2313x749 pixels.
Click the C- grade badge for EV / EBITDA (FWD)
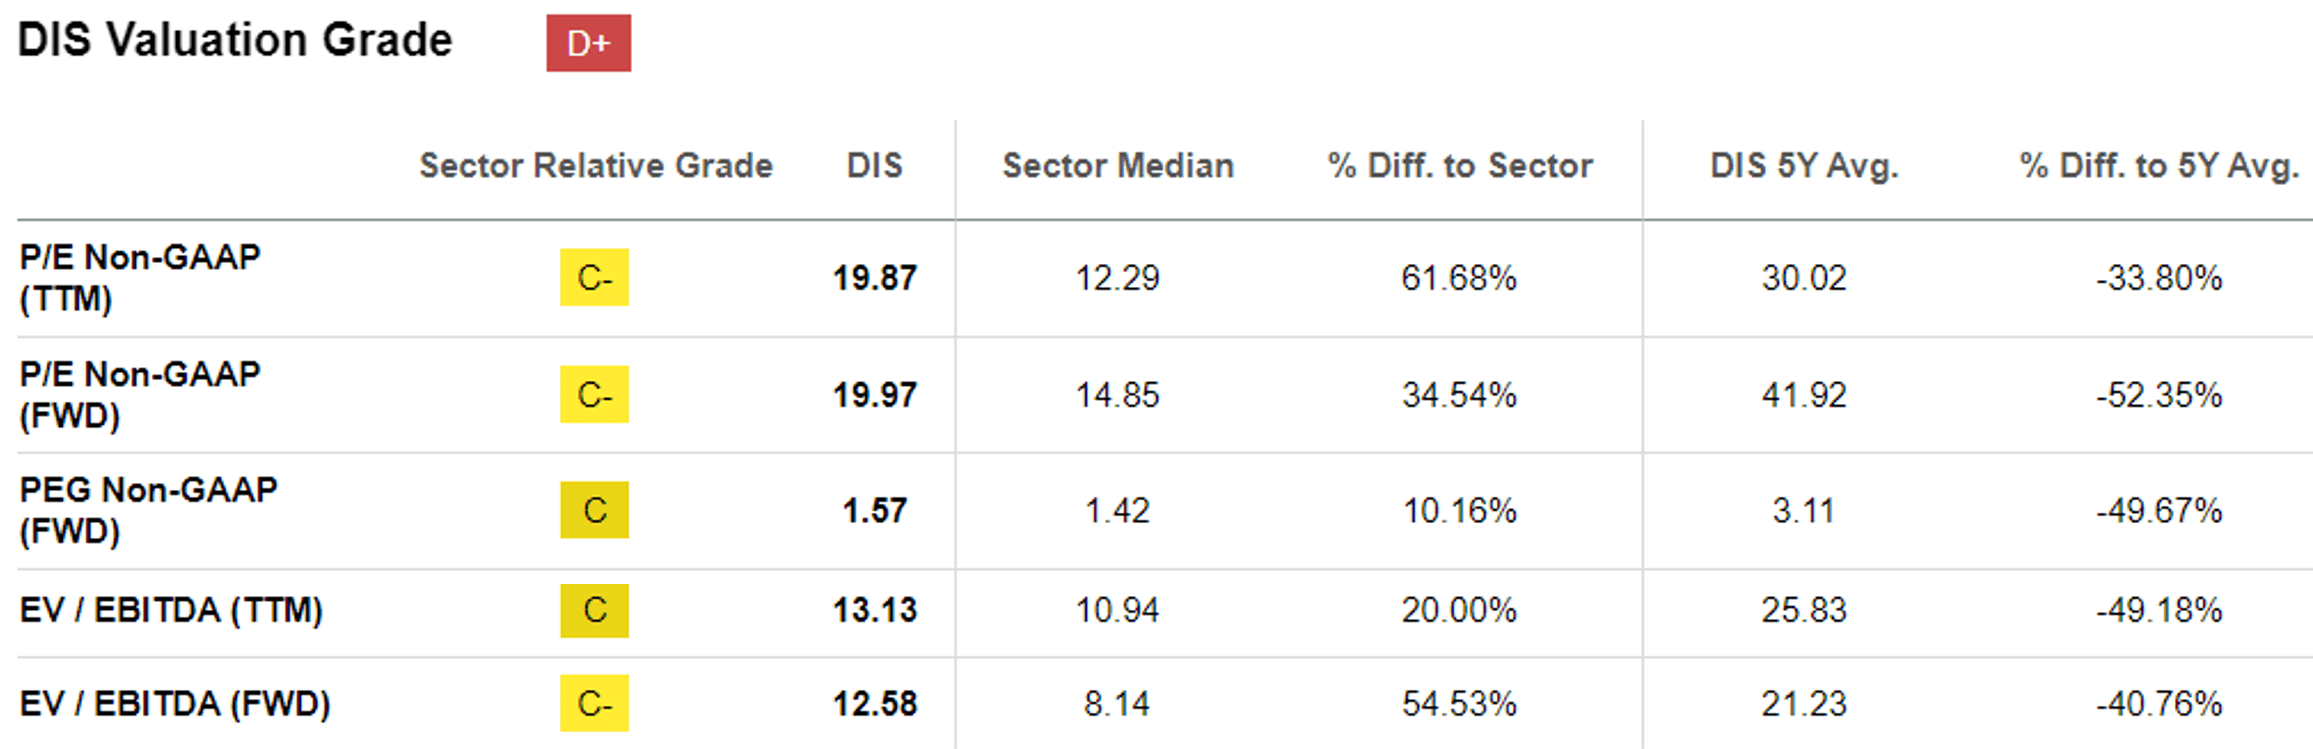(x=594, y=703)
